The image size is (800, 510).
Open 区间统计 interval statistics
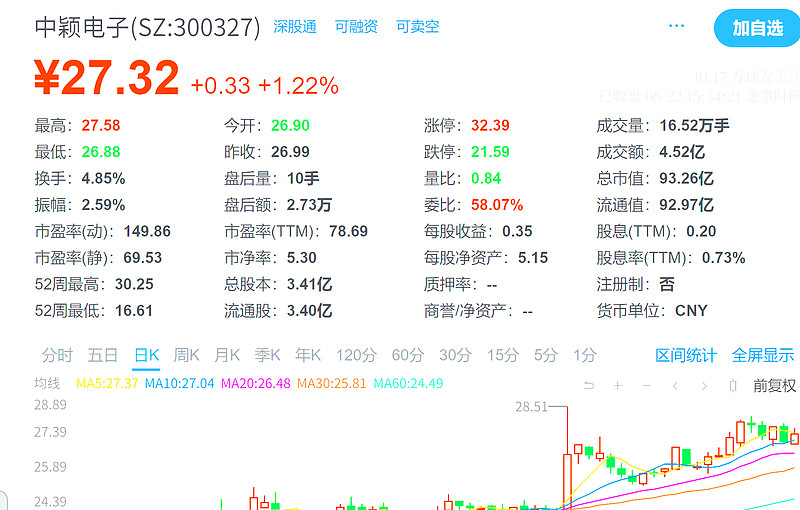(x=686, y=355)
